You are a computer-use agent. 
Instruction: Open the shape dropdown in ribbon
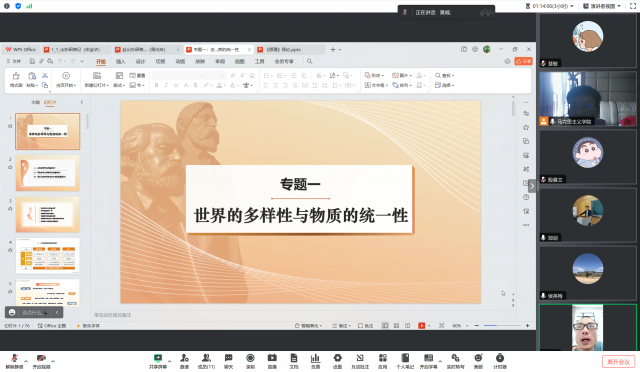374,76
